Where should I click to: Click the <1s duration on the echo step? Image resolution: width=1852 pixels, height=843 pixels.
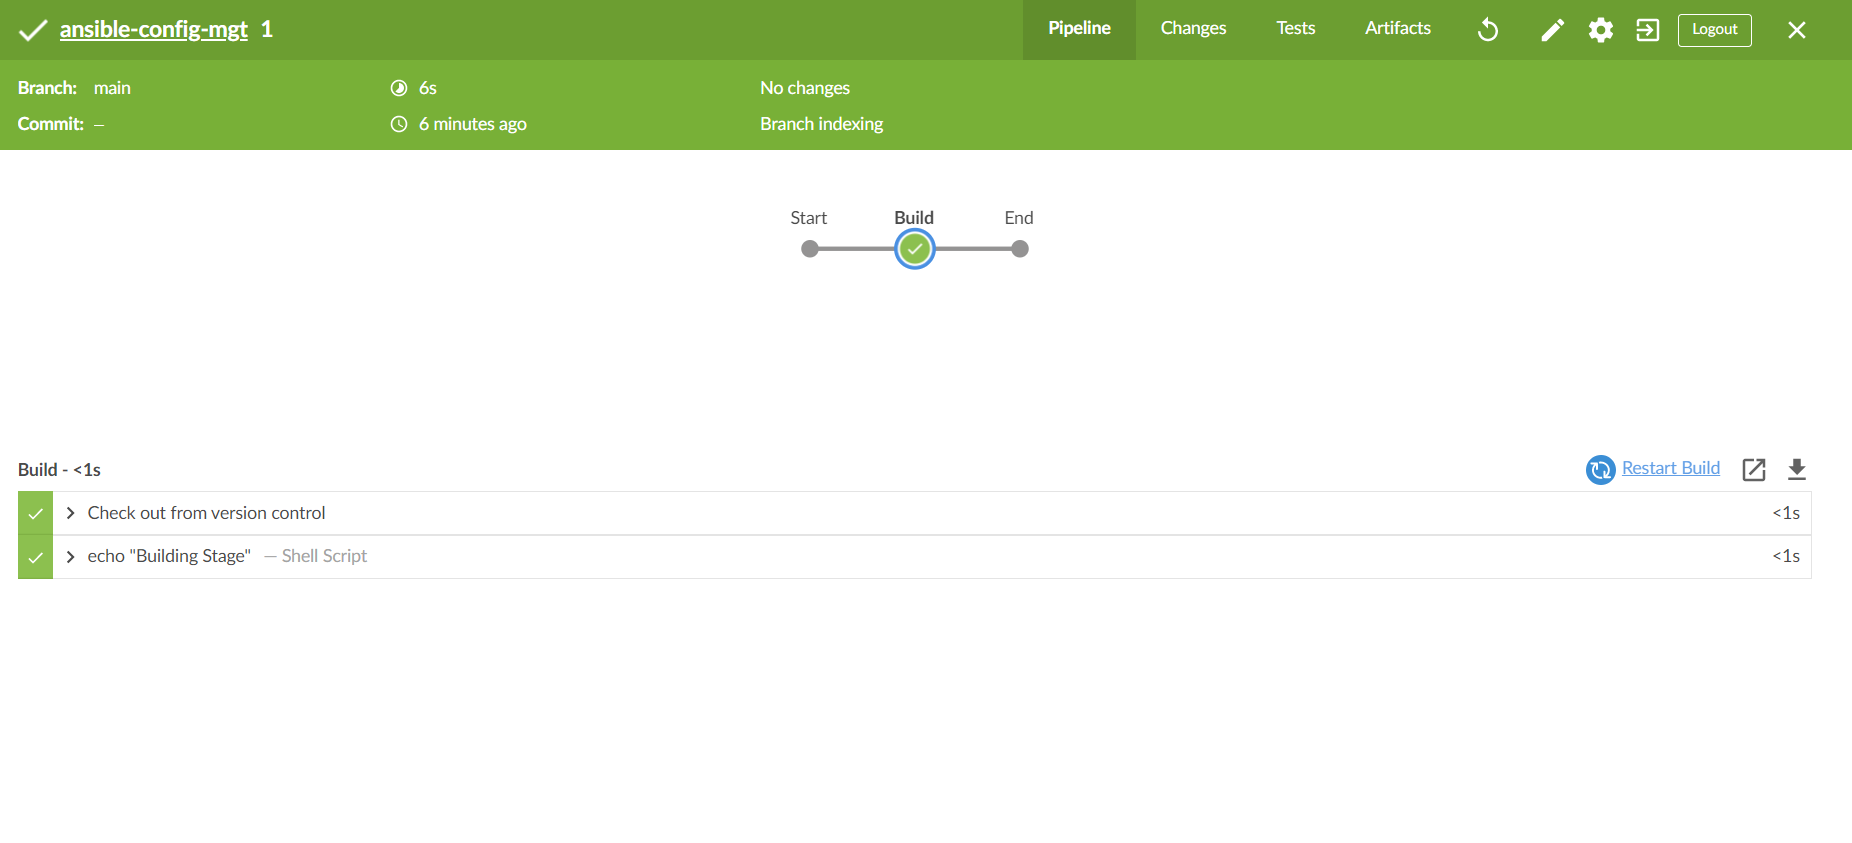click(1786, 556)
